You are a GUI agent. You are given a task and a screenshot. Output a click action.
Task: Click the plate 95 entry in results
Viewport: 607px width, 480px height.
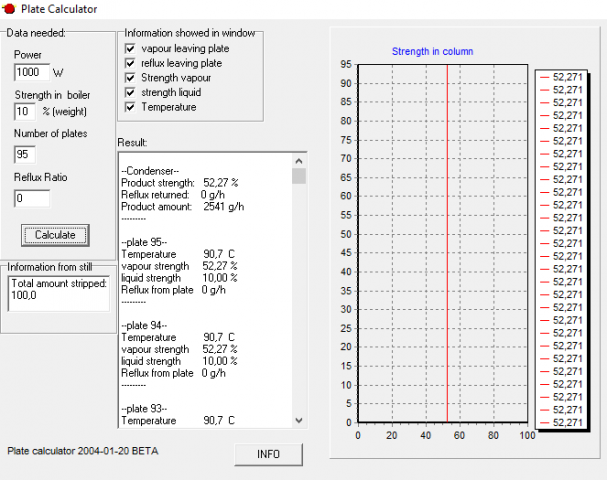tap(145, 241)
